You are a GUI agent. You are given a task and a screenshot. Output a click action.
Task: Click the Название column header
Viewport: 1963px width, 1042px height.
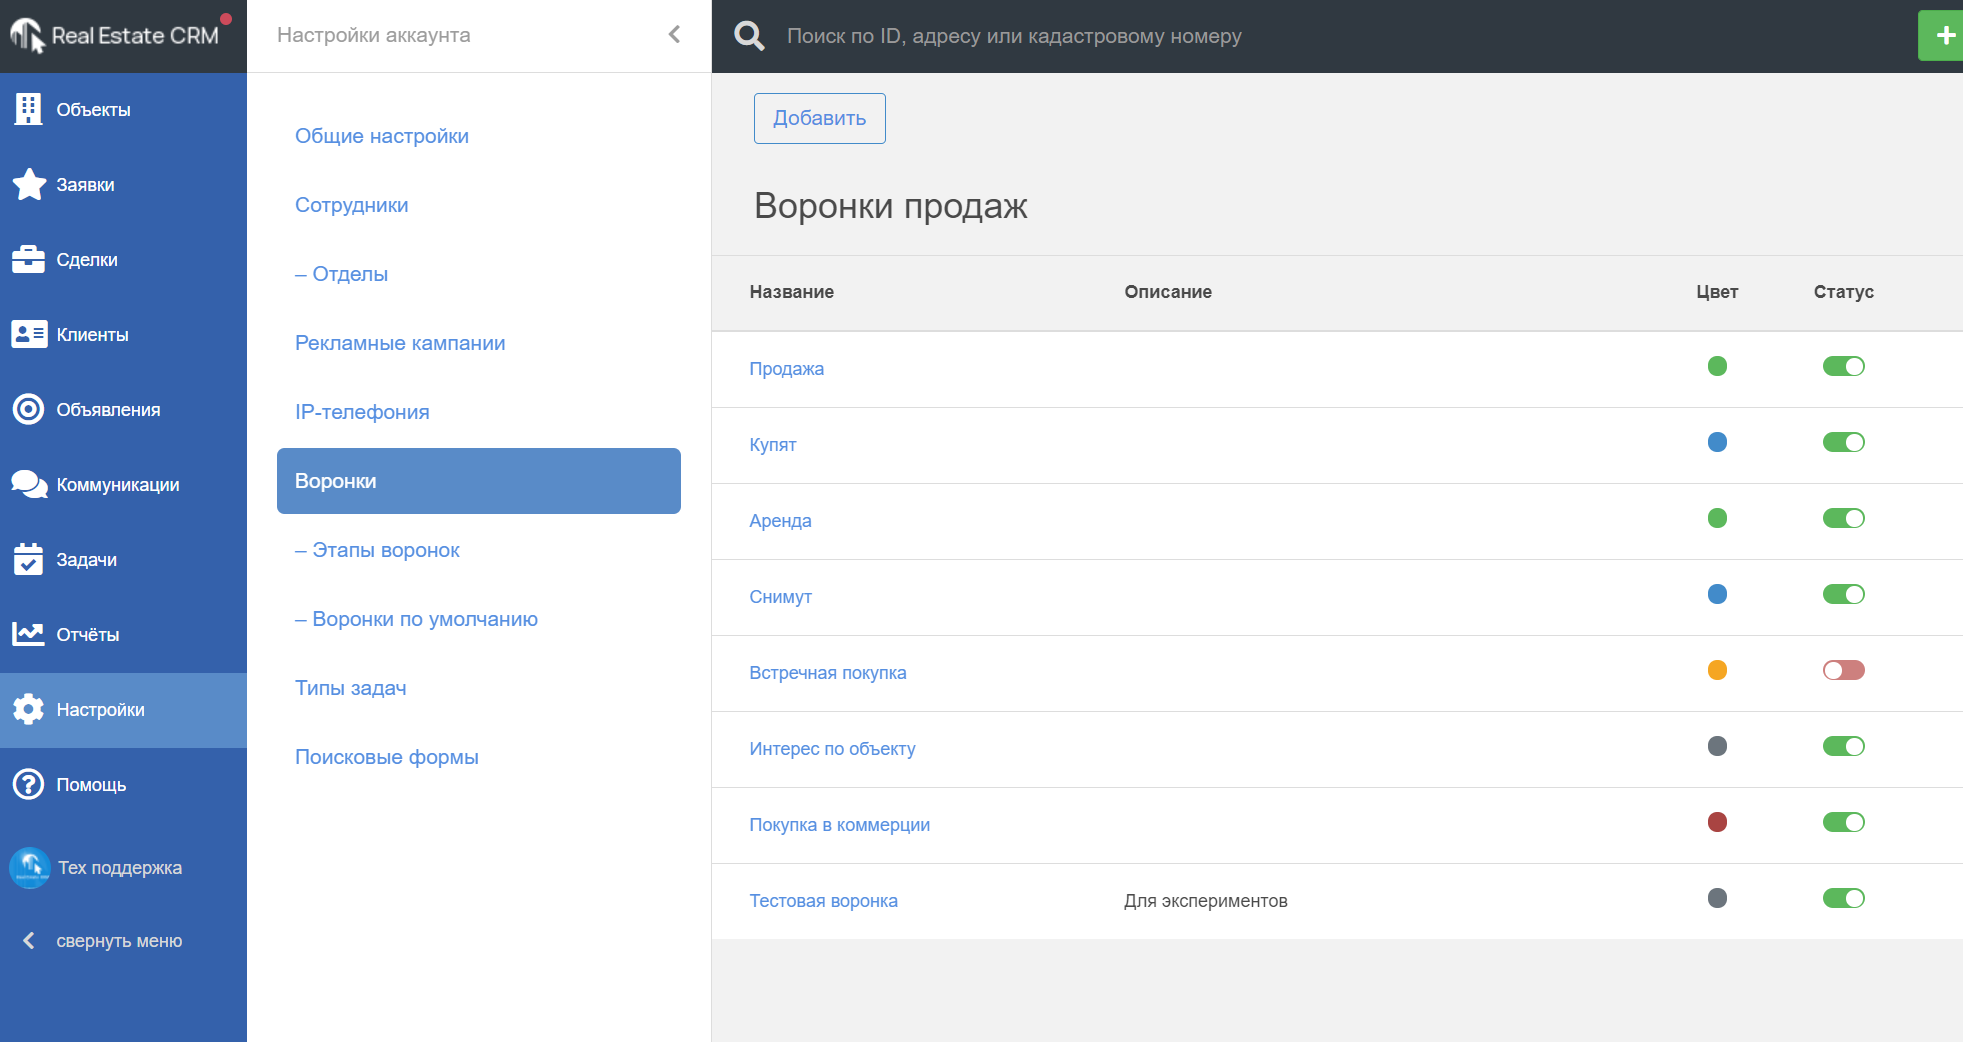pos(791,292)
